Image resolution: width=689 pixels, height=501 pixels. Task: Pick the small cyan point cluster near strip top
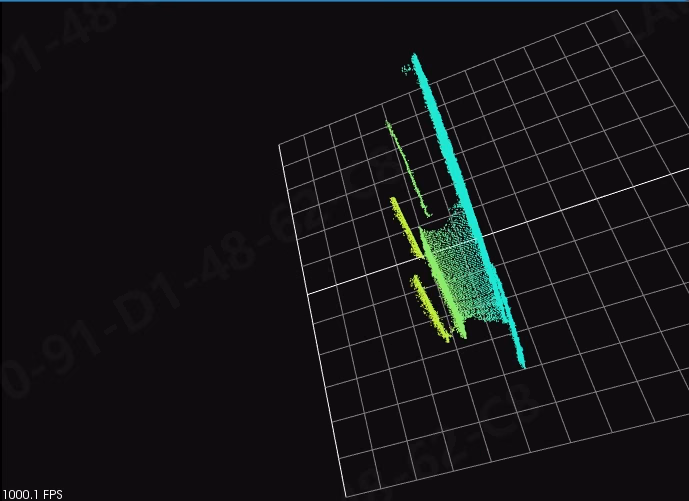pyautogui.click(x=406, y=69)
